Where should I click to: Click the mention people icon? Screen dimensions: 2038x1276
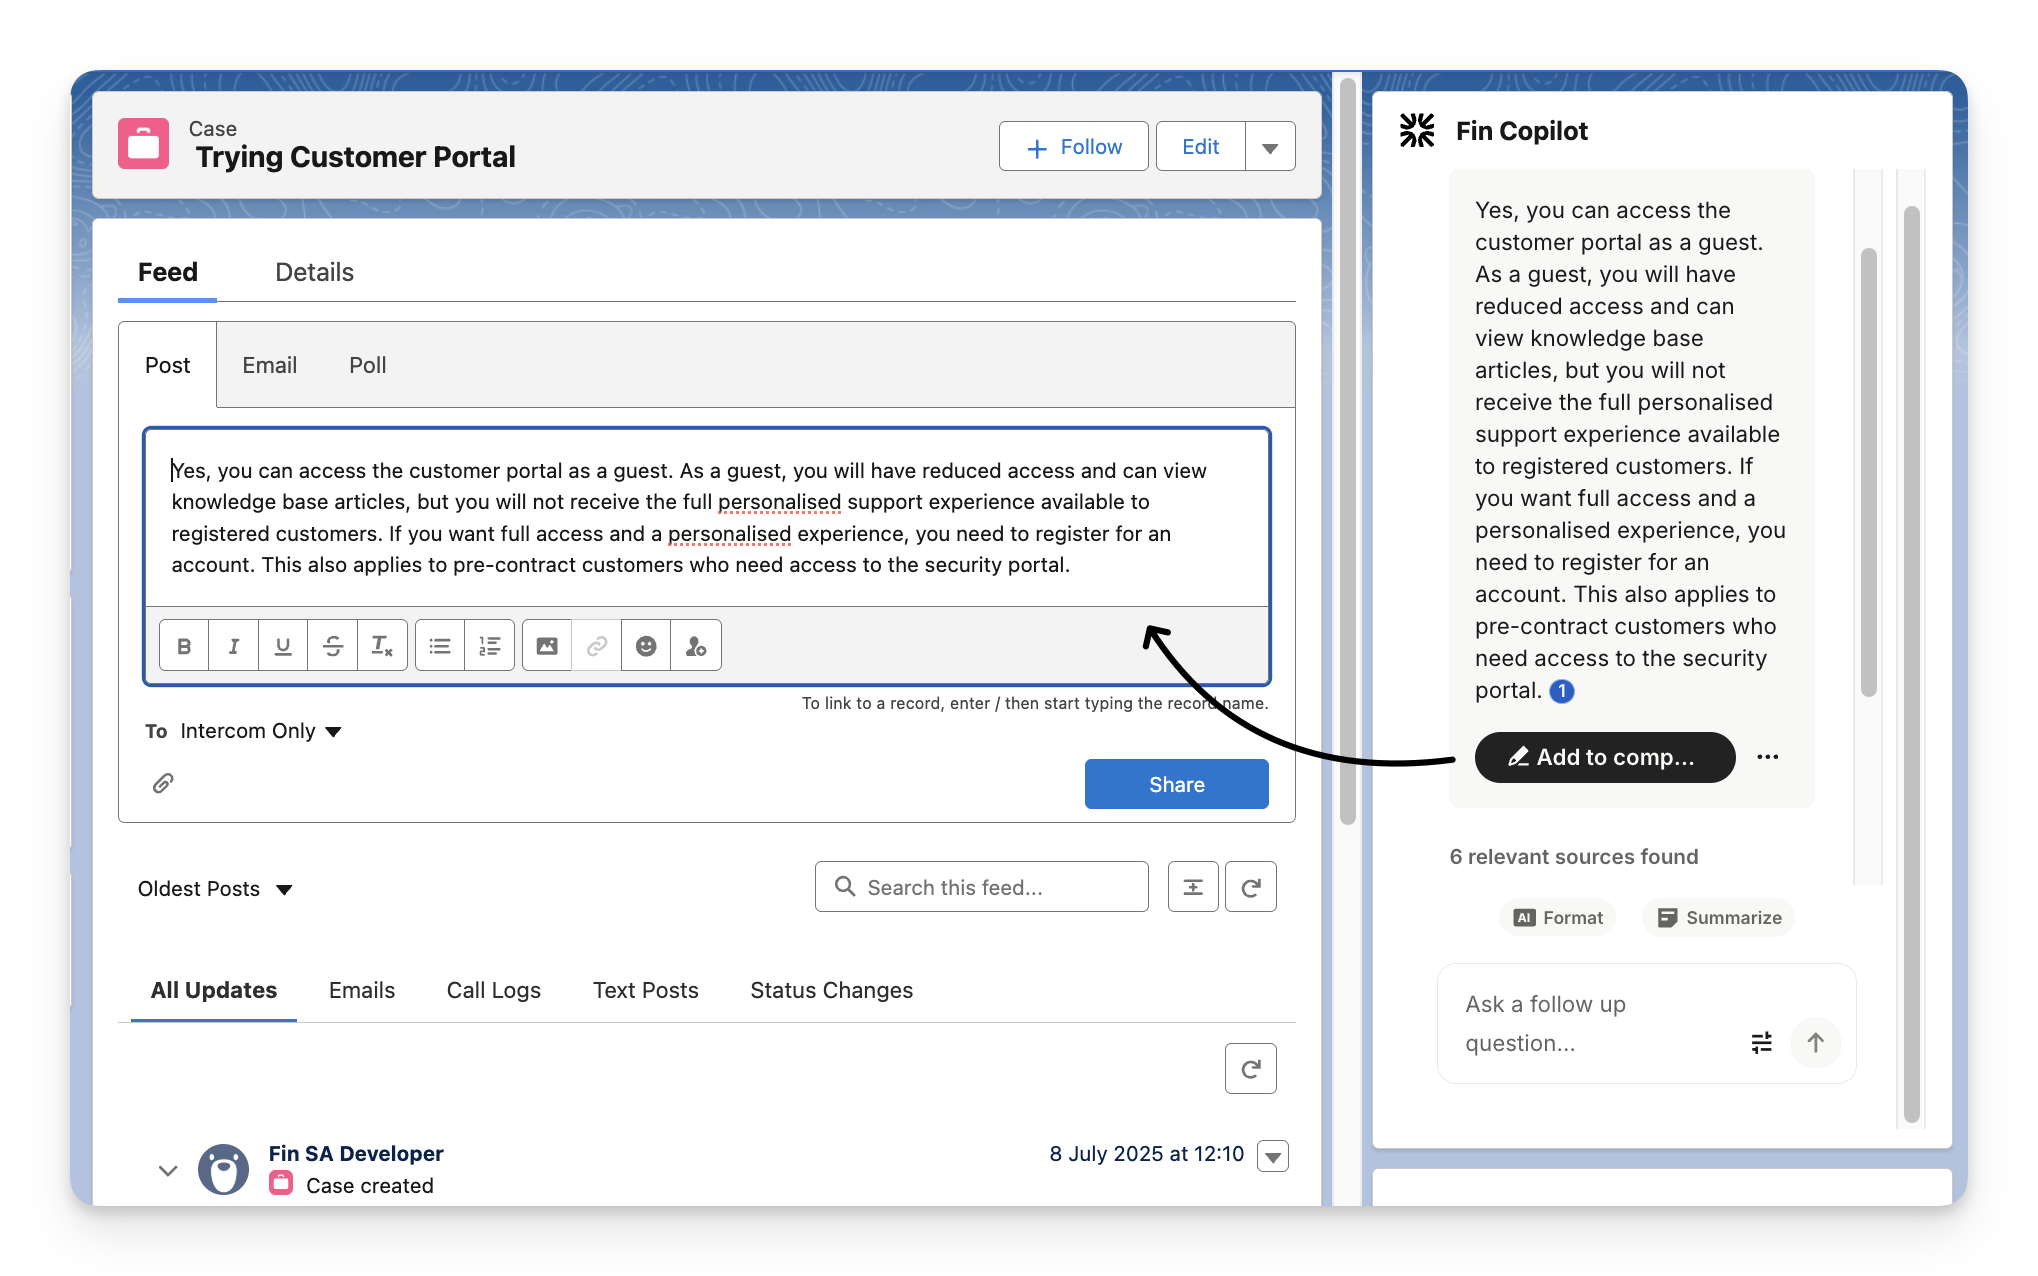point(696,646)
